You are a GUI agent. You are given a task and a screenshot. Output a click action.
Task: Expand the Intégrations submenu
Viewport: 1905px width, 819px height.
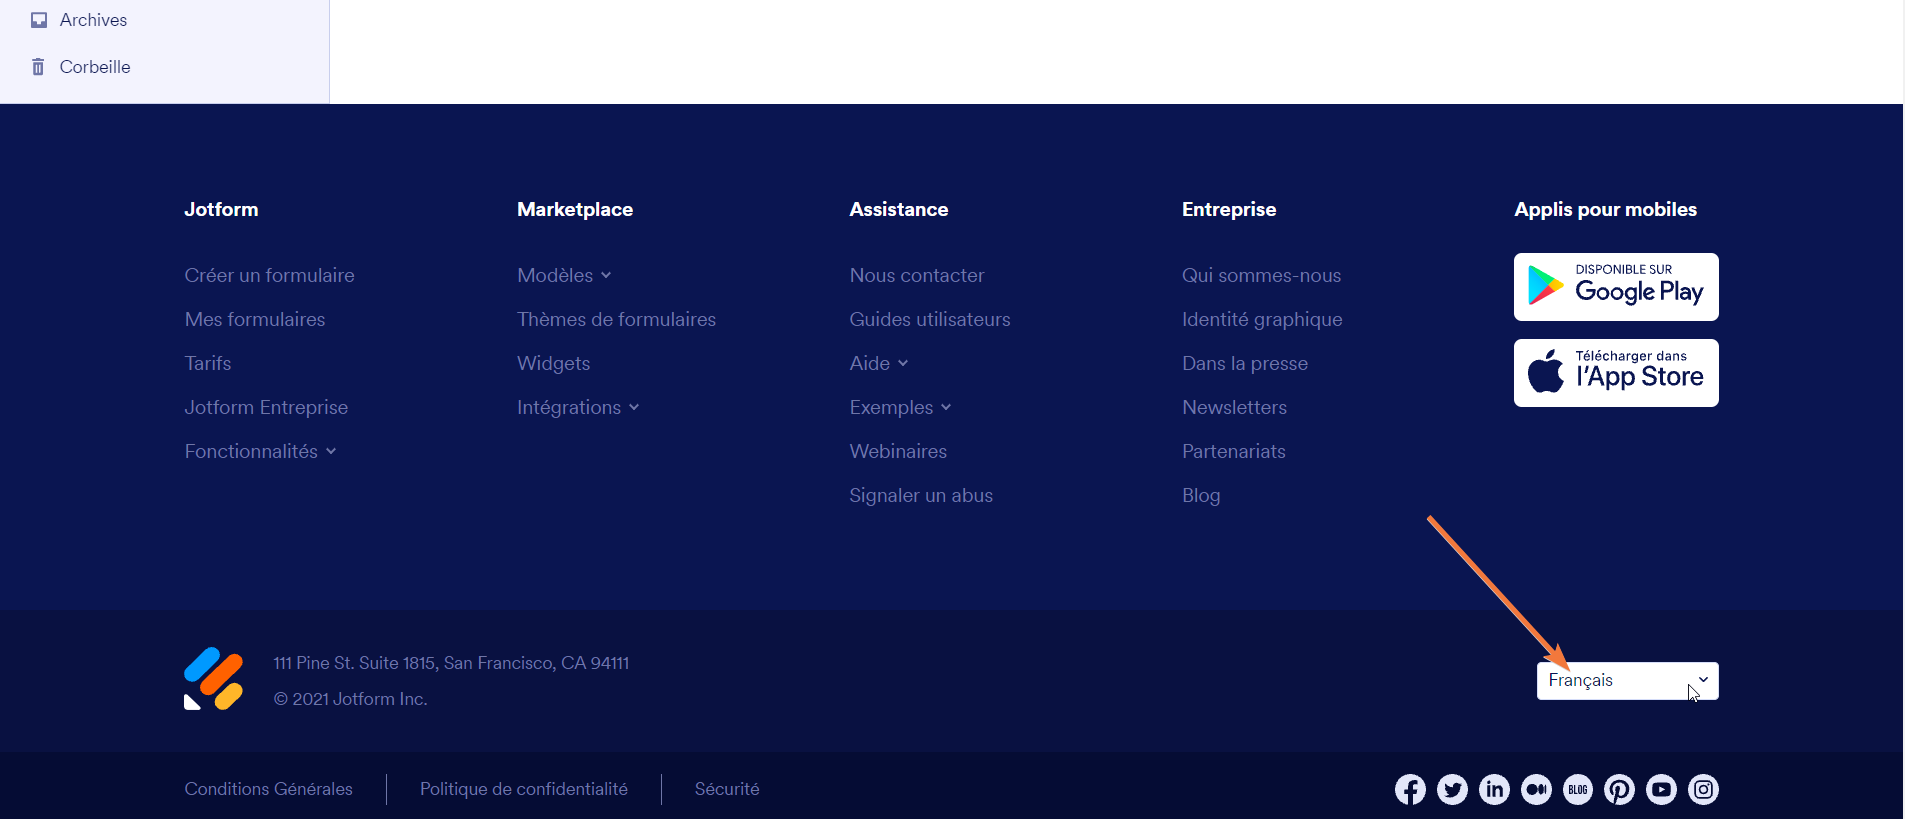tap(578, 408)
